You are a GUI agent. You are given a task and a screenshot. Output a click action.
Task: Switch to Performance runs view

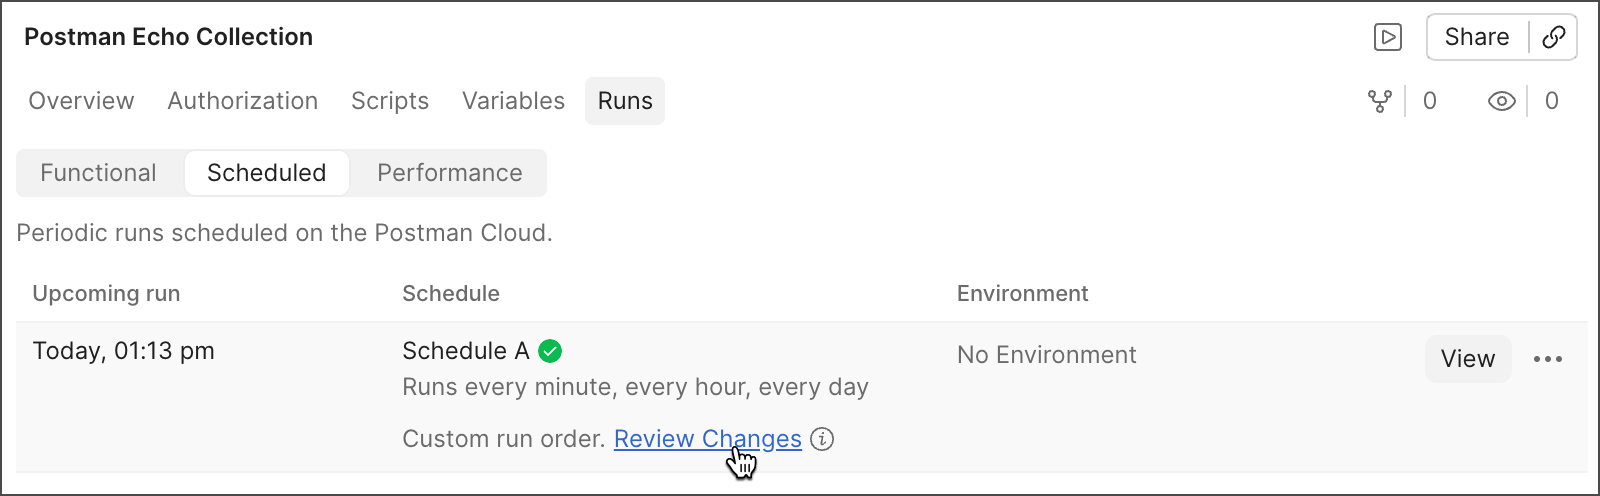pyautogui.click(x=449, y=173)
